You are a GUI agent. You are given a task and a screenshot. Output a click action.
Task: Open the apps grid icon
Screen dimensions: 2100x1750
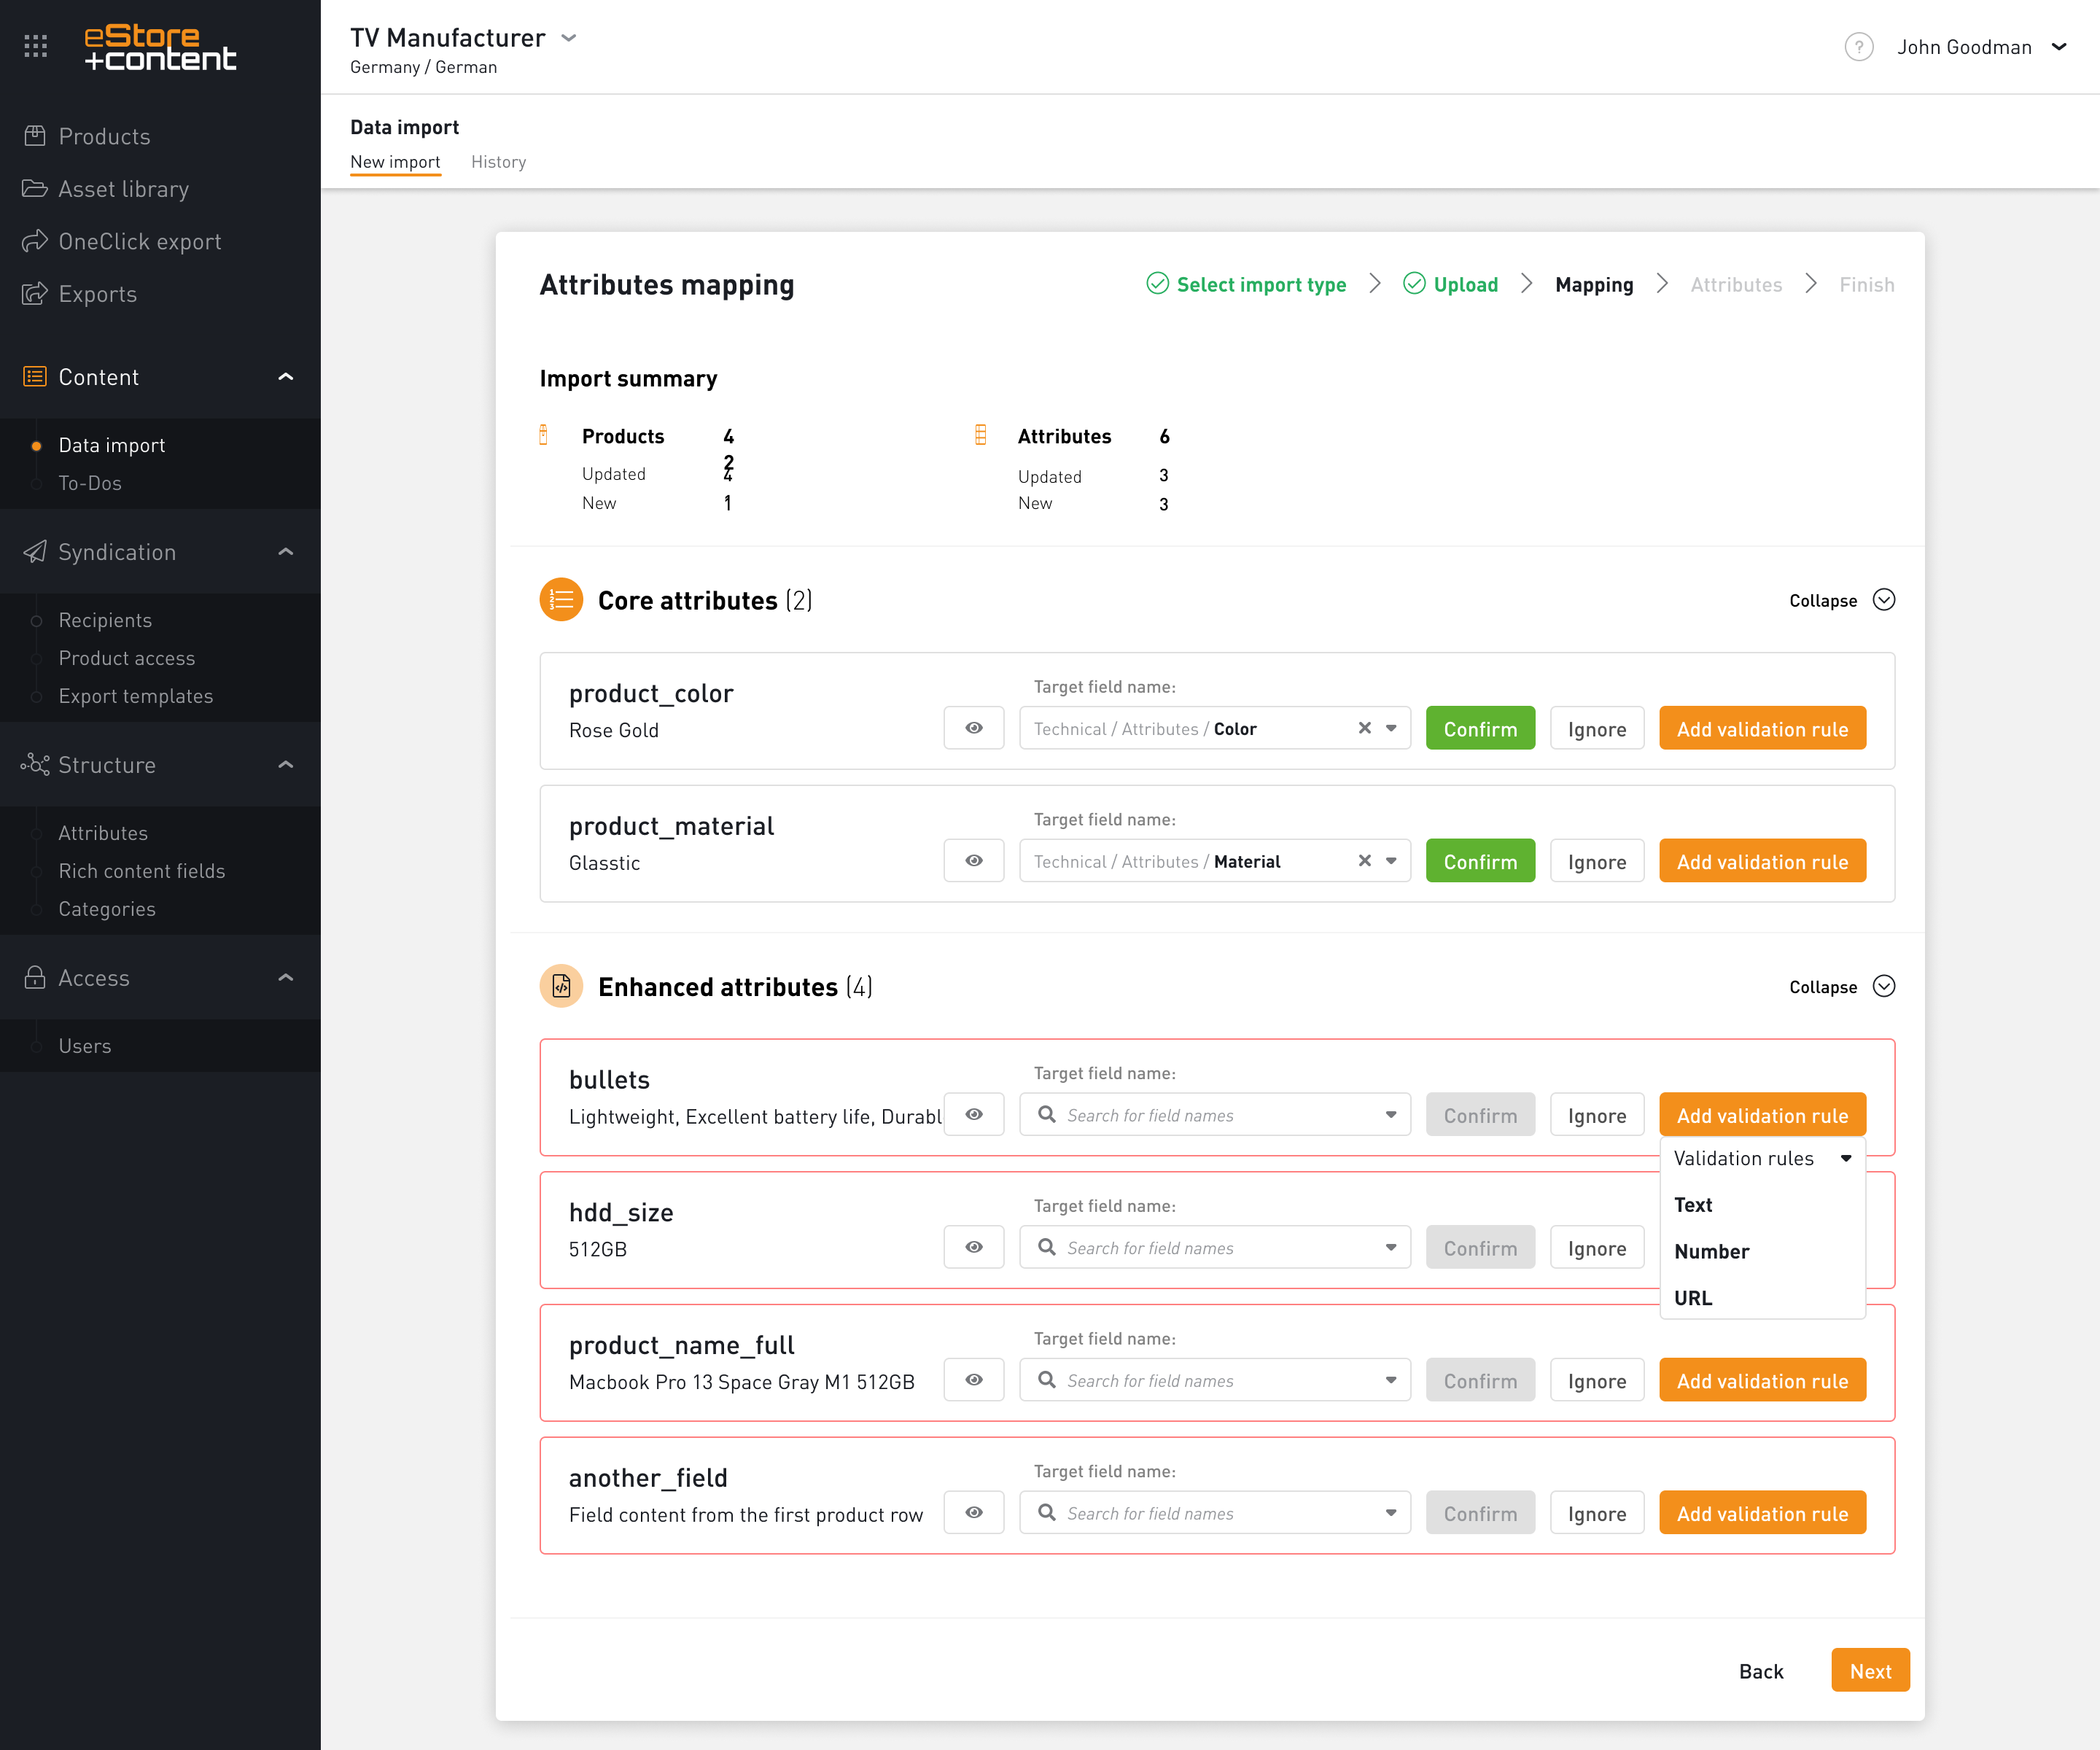coord(36,46)
